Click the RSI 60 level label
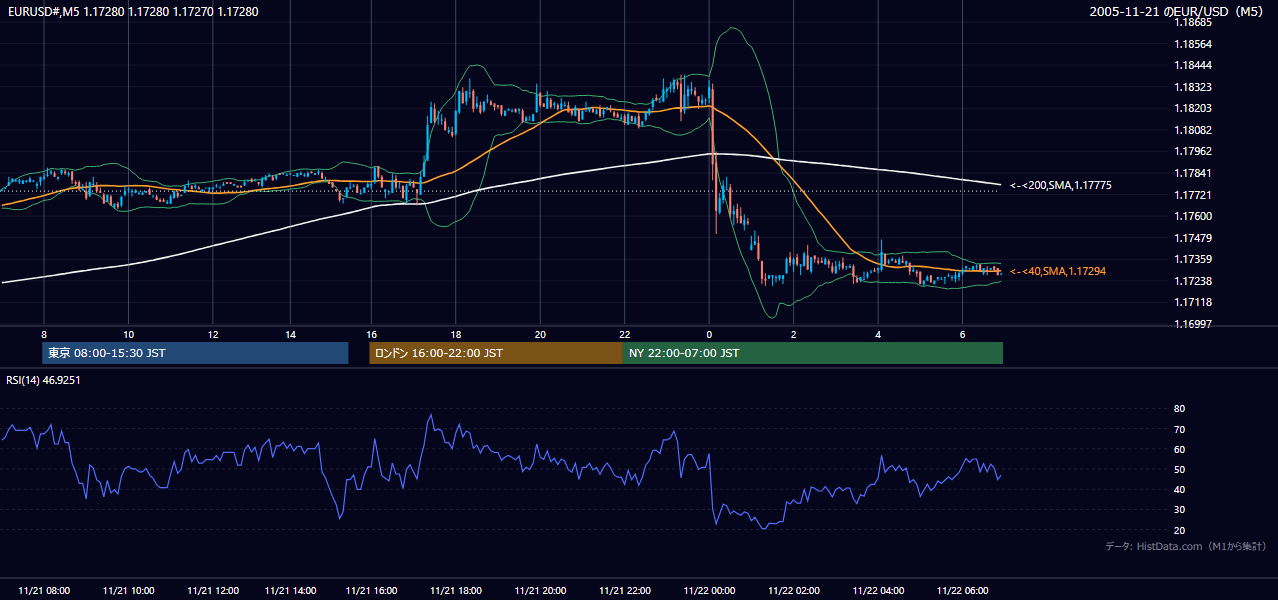Image resolution: width=1278 pixels, height=600 pixels. (x=1179, y=449)
